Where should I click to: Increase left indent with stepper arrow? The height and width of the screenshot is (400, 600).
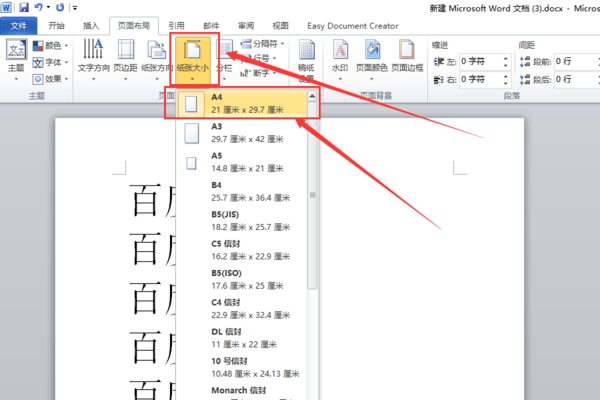[506, 59]
